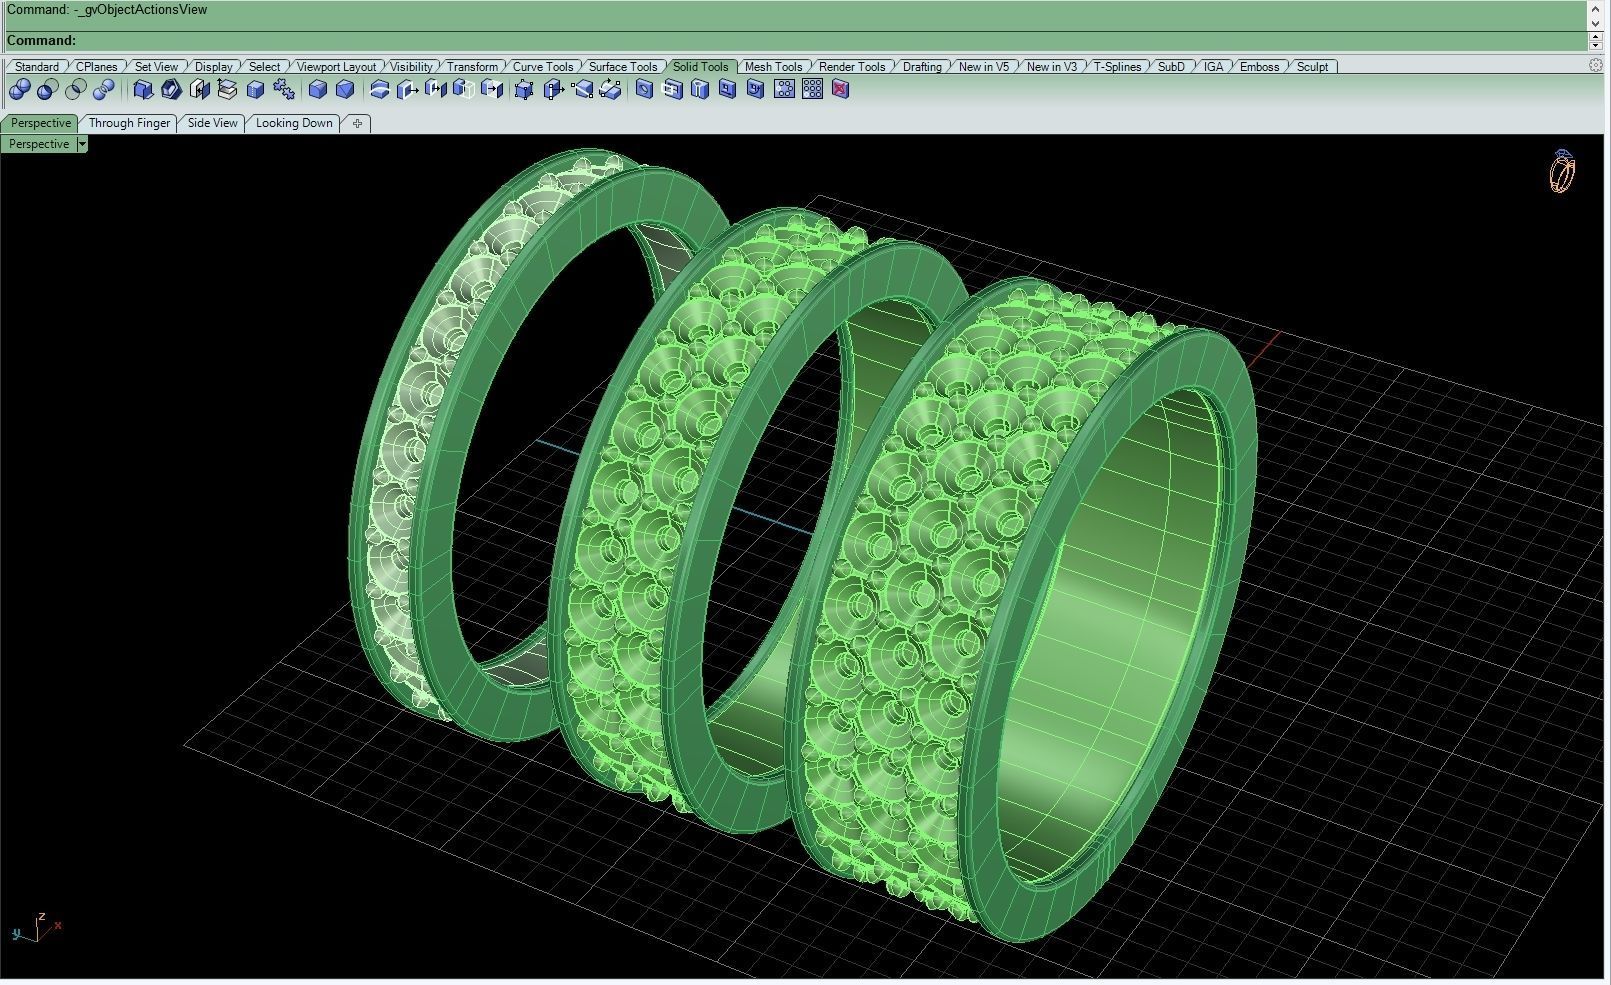Click the tilted slab split-face icon
Image resolution: width=1611 pixels, height=985 pixels.
tap(582, 90)
